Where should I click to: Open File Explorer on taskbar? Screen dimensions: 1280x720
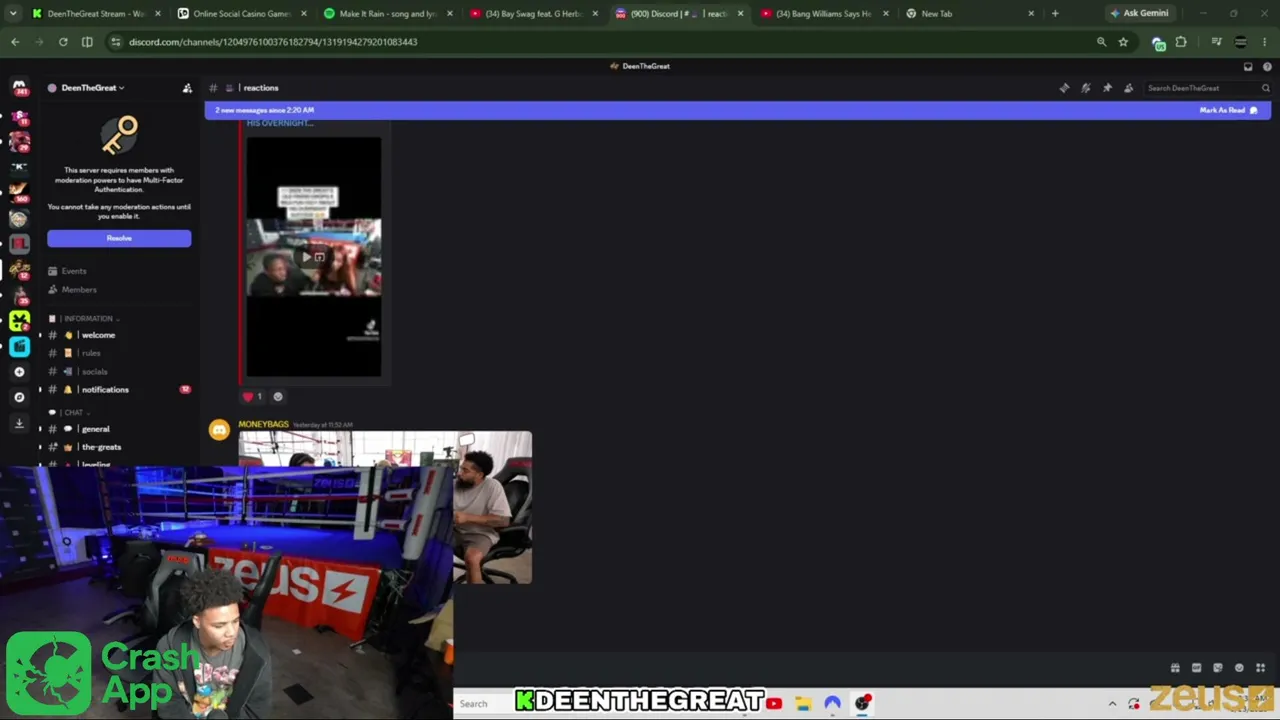803,704
